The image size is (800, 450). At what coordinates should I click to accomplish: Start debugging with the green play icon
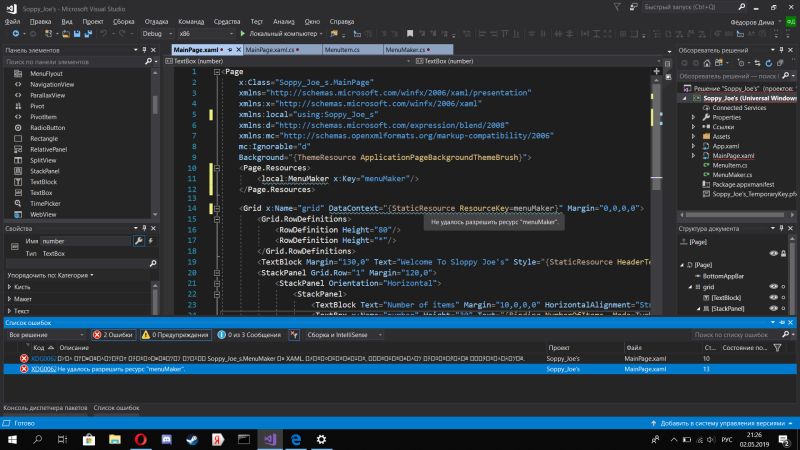(243, 34)
